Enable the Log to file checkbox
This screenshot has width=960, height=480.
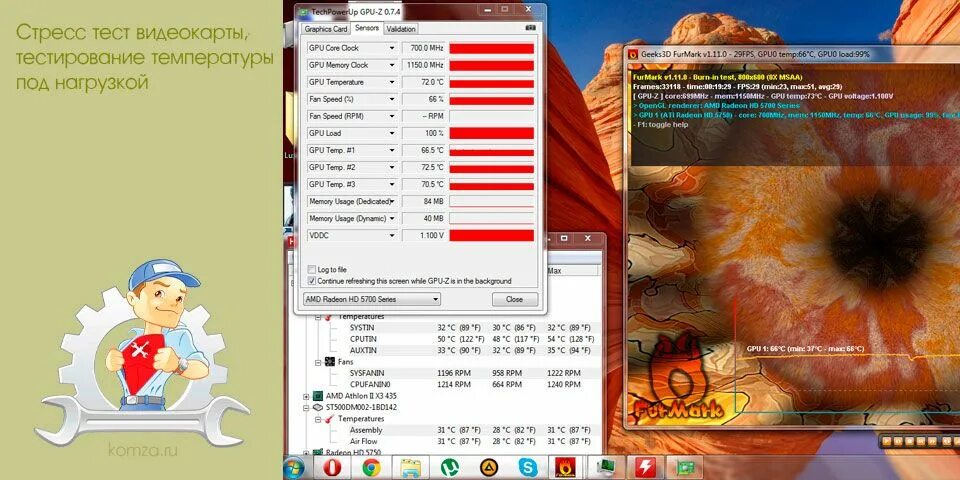312,269
